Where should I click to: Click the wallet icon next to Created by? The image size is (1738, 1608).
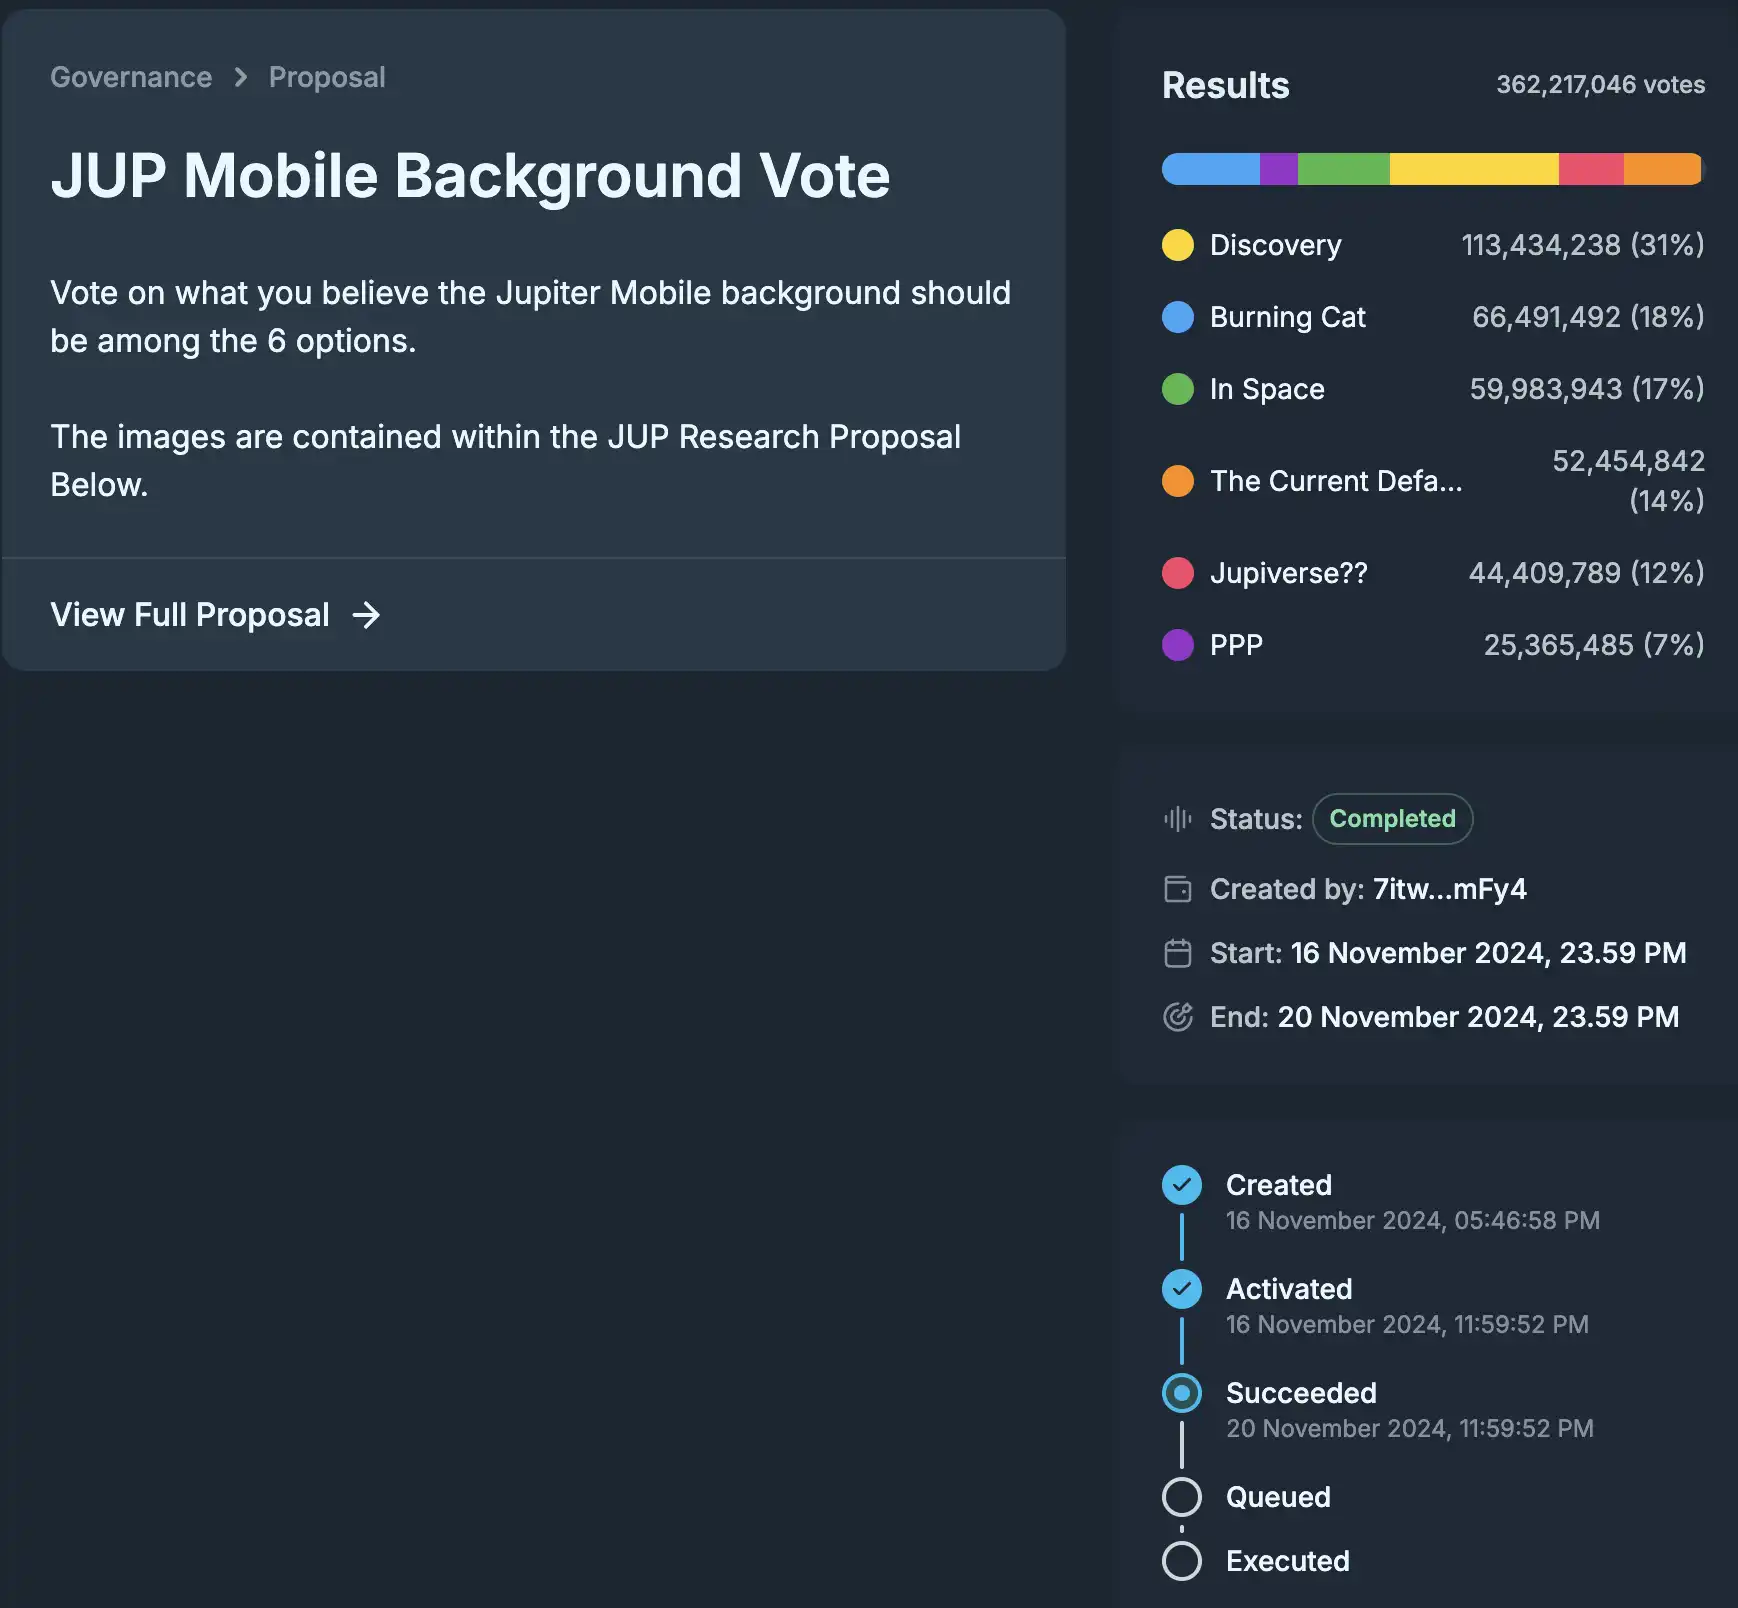click(1178, 889)
